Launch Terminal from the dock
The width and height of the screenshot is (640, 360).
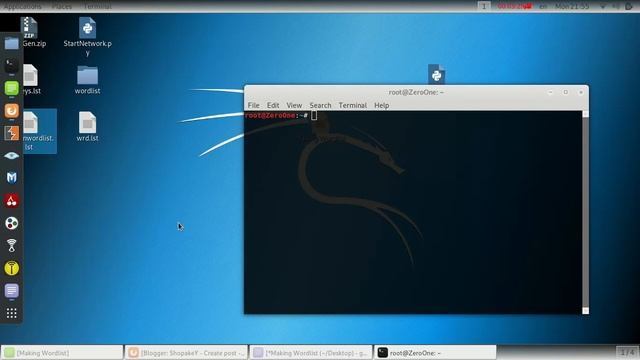(x=11, y=65)
